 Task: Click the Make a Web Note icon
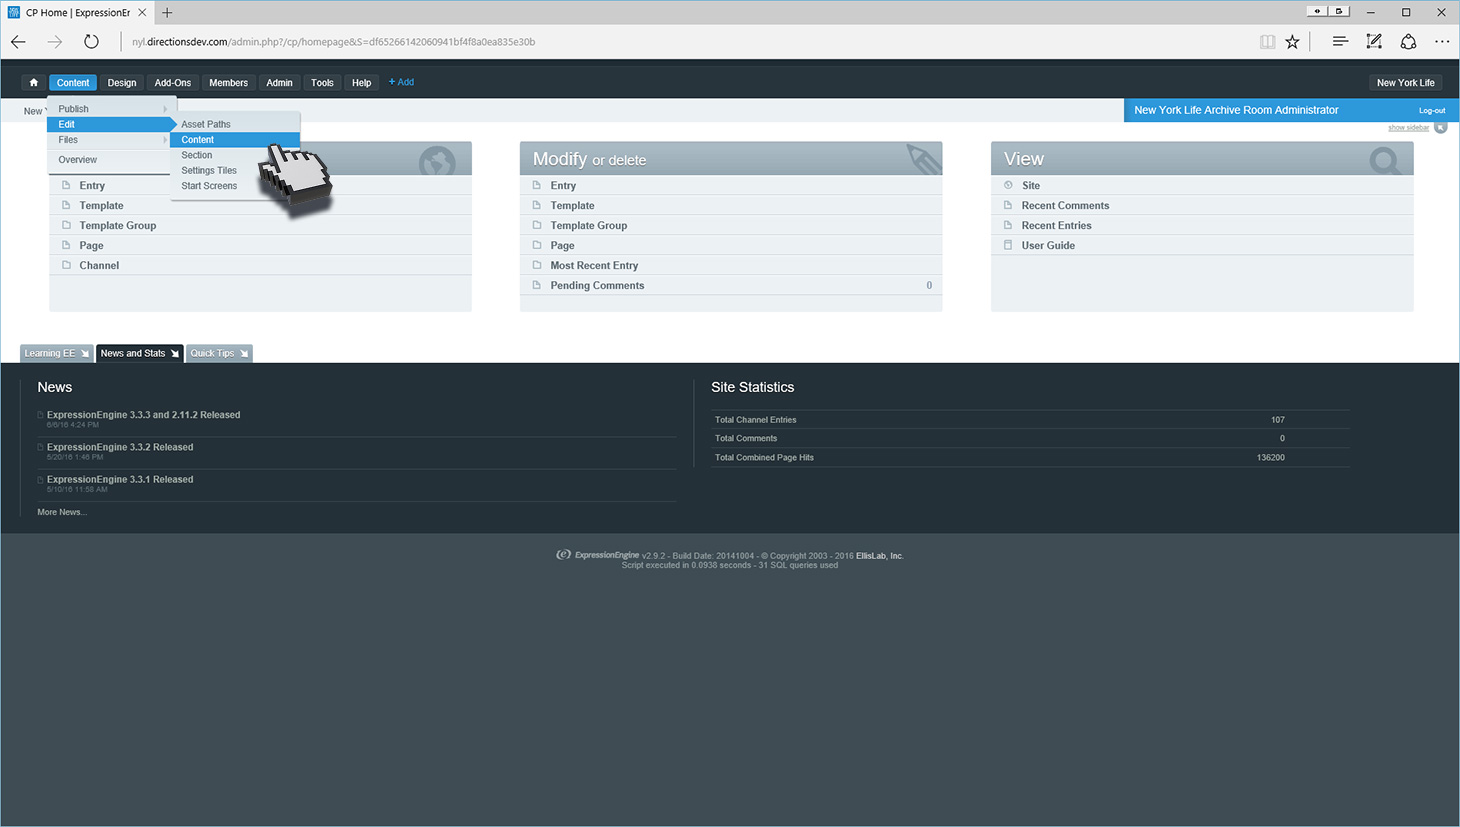coord(1374,42)
